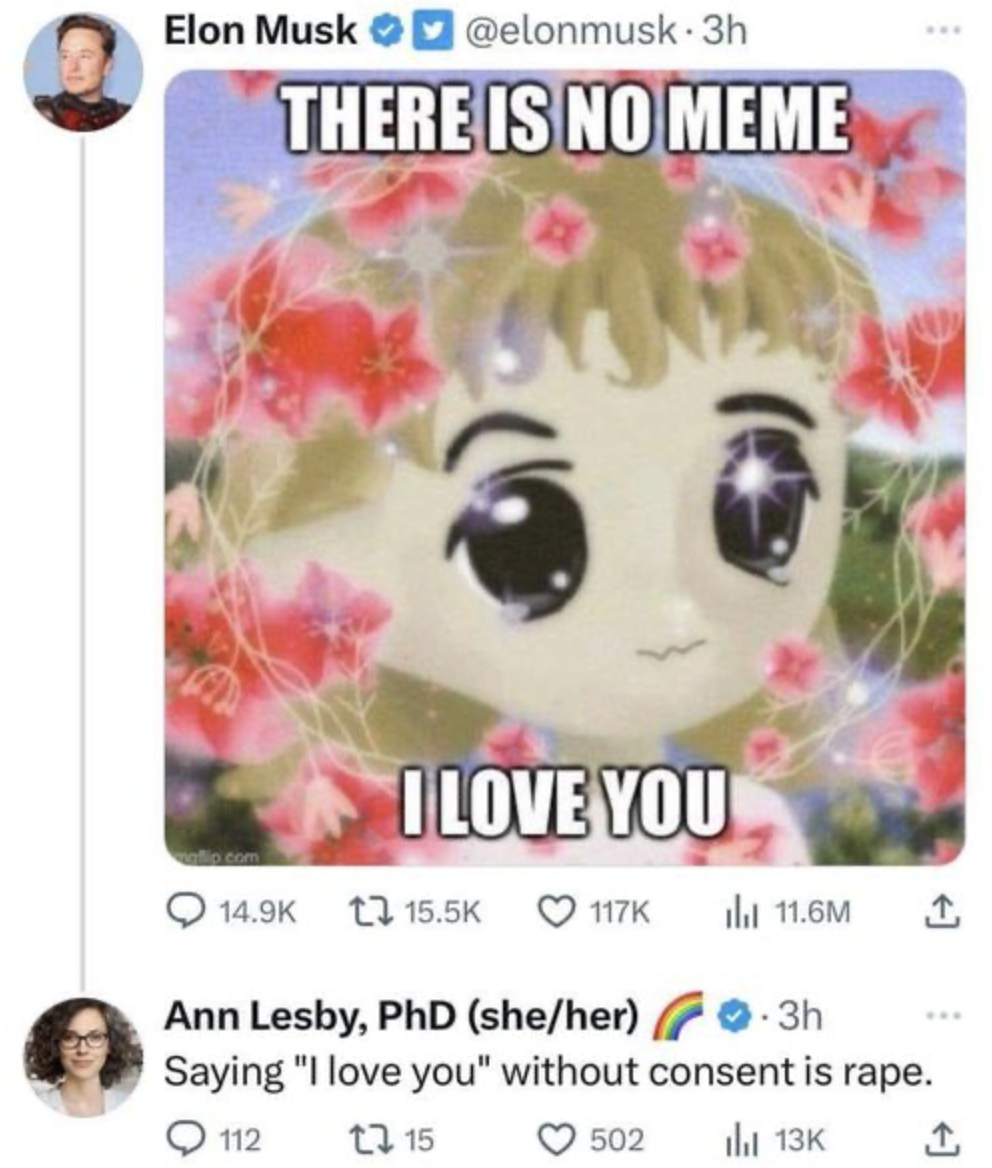Image resolution: width=992 pixels, height=1168 pixels.
Task: Click the Ann Lesby, PhD (she/her) name
Action: tap(400, 1018)
